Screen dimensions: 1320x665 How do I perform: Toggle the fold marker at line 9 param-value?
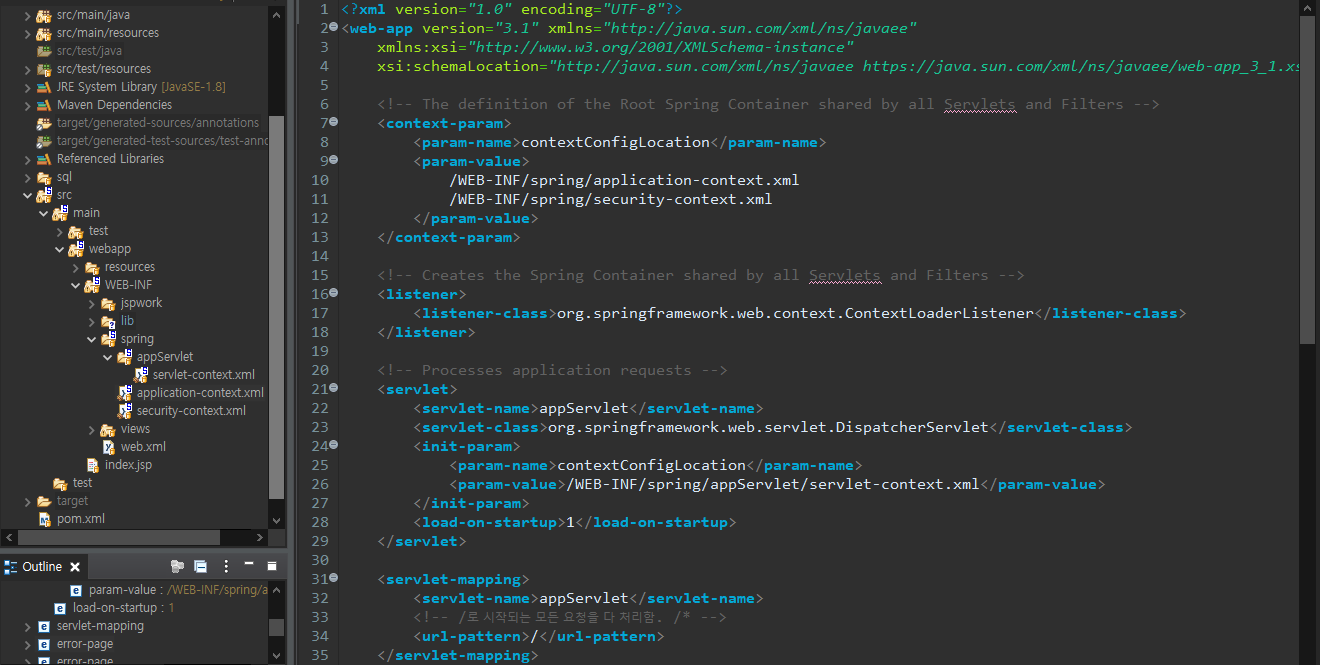334,160
